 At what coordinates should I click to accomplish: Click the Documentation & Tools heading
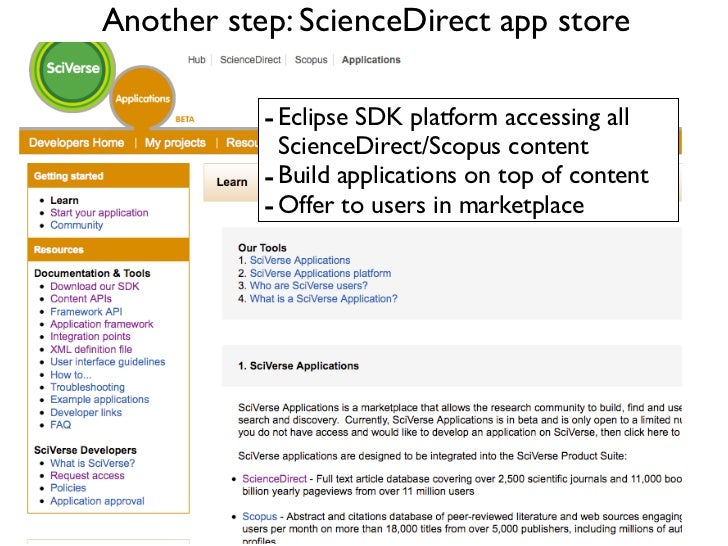(92, 273)
